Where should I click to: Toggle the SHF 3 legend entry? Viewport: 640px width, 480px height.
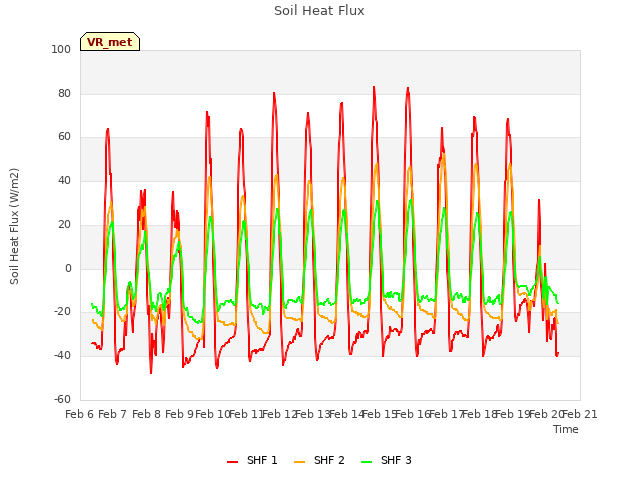click(x=386, y=460)
